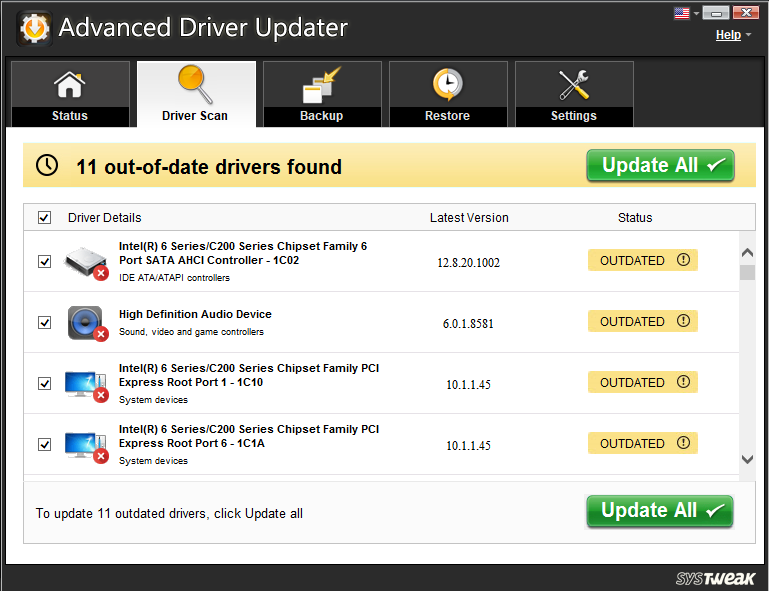Viewport: 769px width, 591px height.
Task: Click Sound, video and game controllers text
Action: [x=191, y=332]
